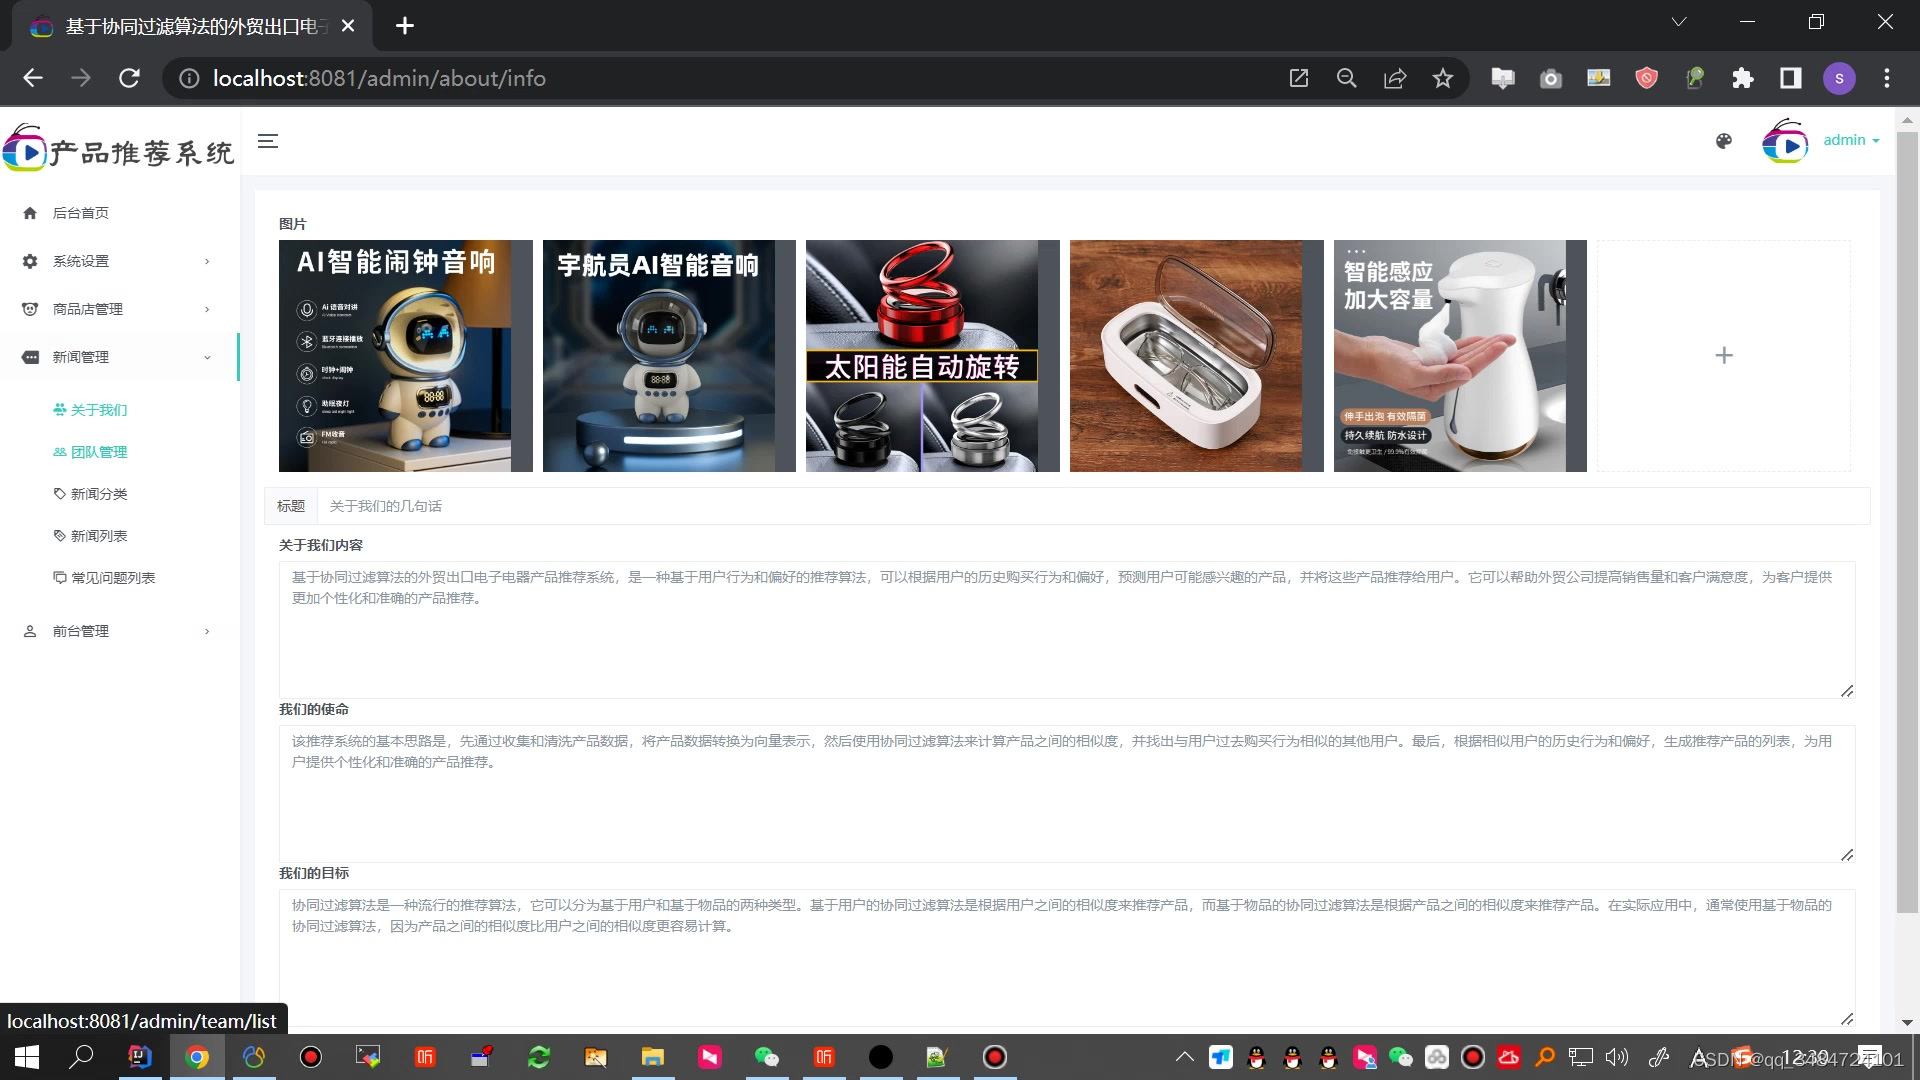Click the admin avatar image
The image size is (1920, 1080).
(1785, 141)
